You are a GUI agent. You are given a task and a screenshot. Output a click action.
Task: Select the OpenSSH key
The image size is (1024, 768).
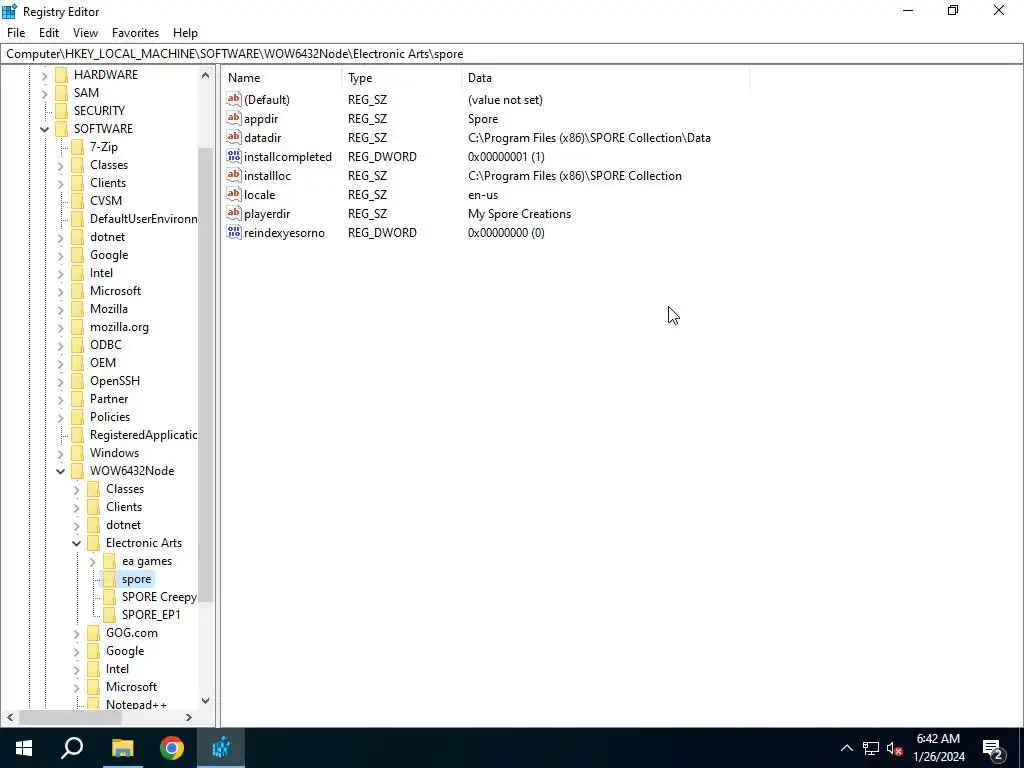pyautogui.click(x=115, y=381)
